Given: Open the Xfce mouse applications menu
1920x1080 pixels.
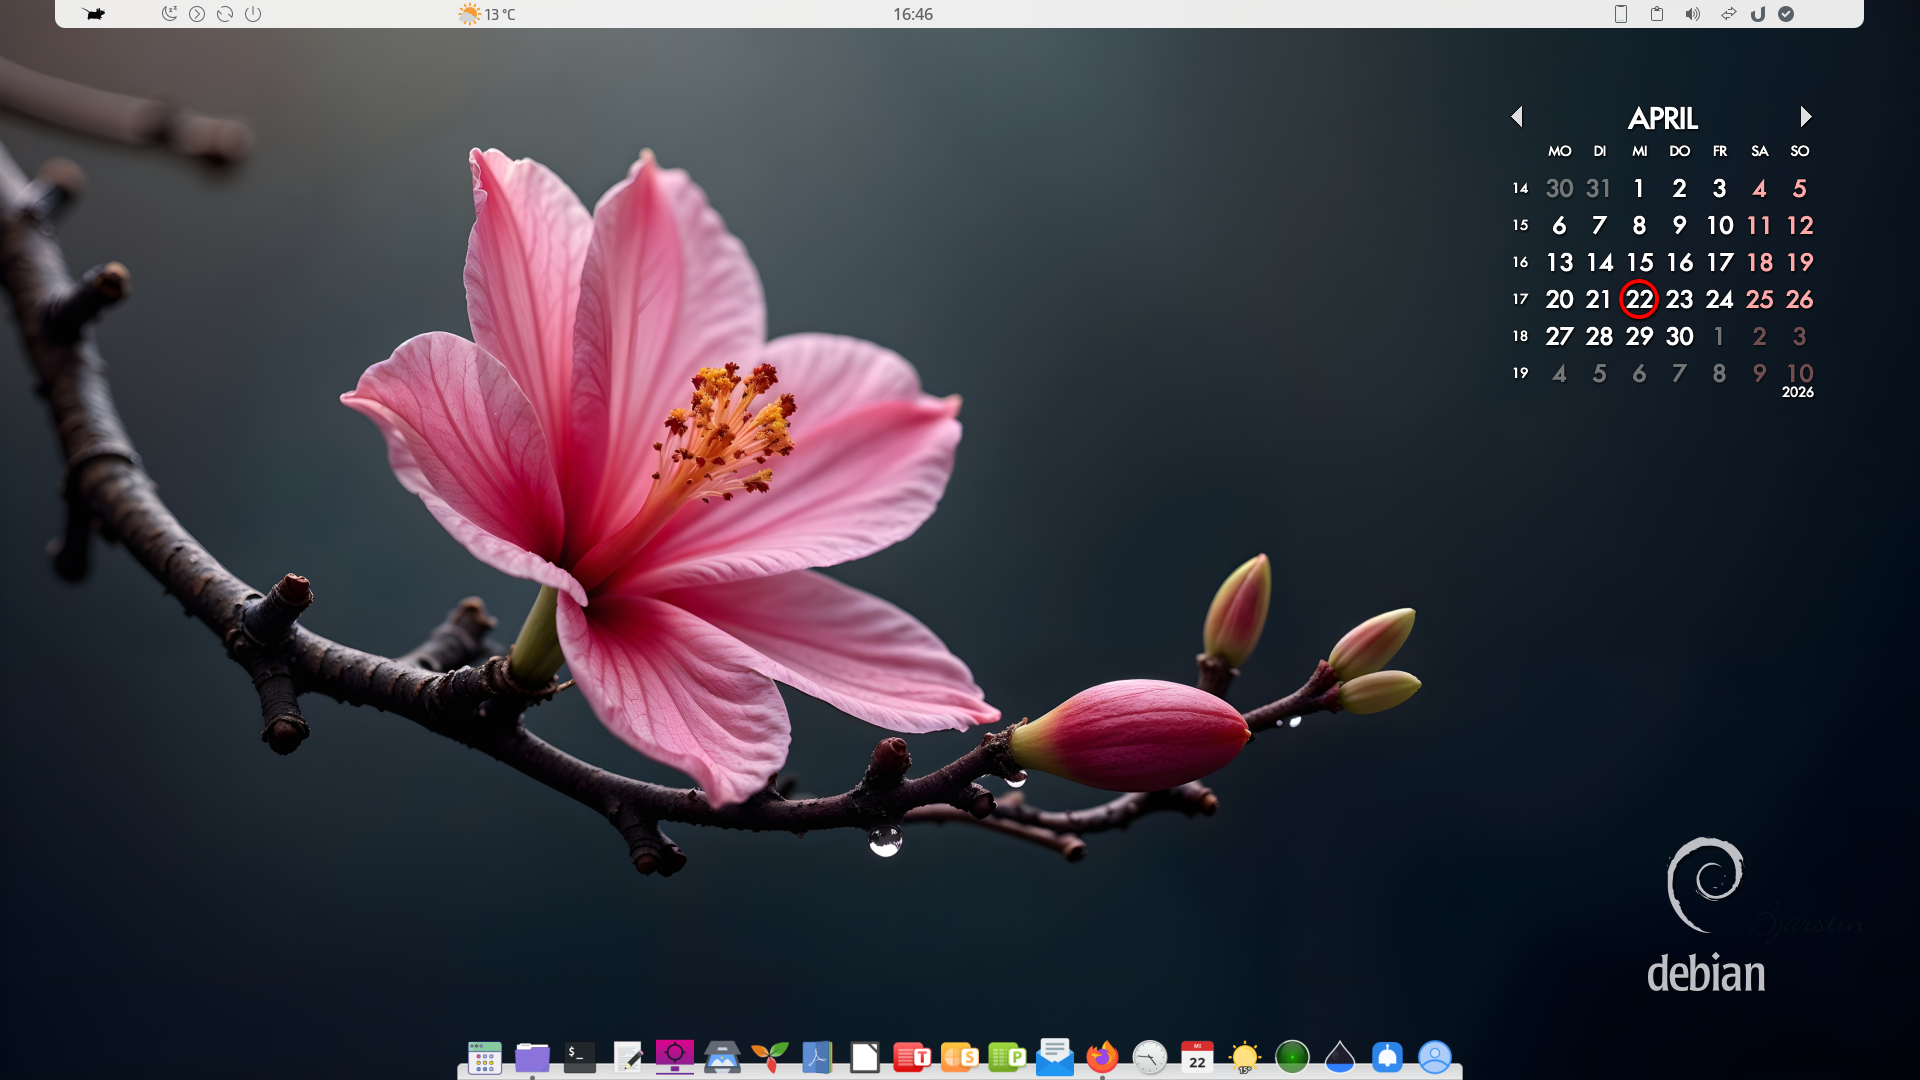Looking at the screenshot, I should [x=94, y=14].
